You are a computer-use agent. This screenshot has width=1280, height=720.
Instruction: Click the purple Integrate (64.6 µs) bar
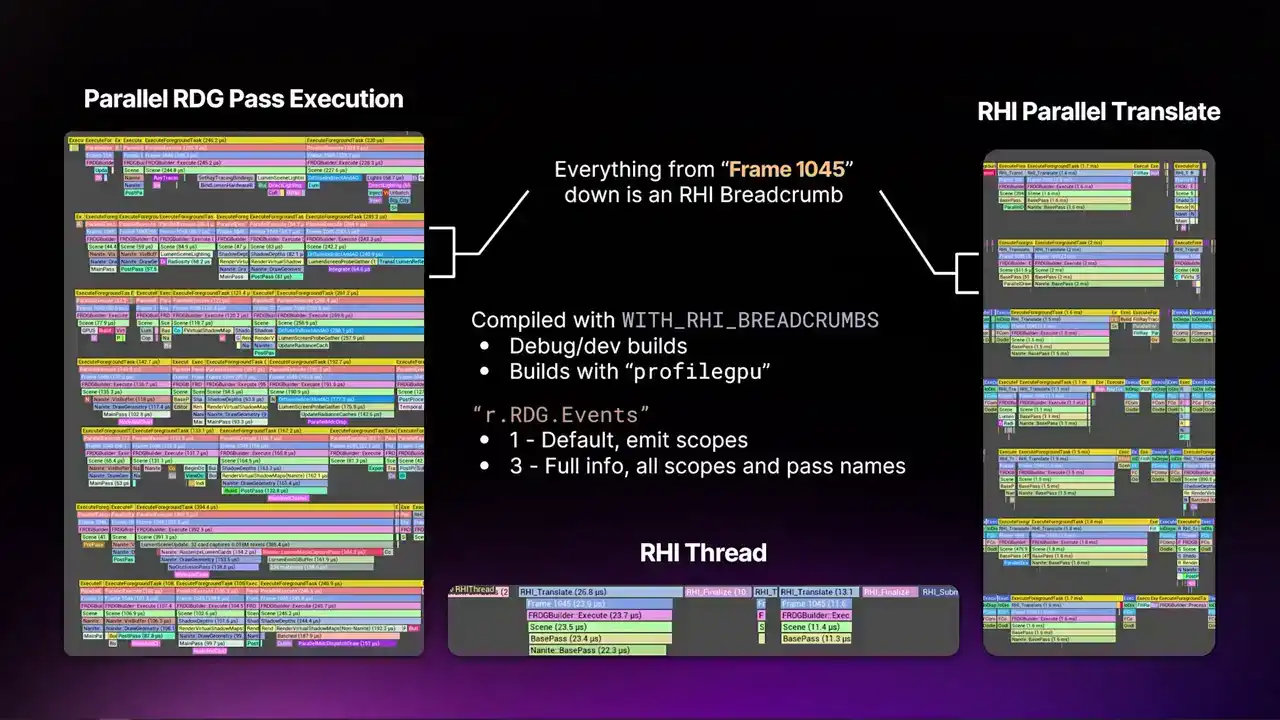pyautogui.click(x=348, y=267)
